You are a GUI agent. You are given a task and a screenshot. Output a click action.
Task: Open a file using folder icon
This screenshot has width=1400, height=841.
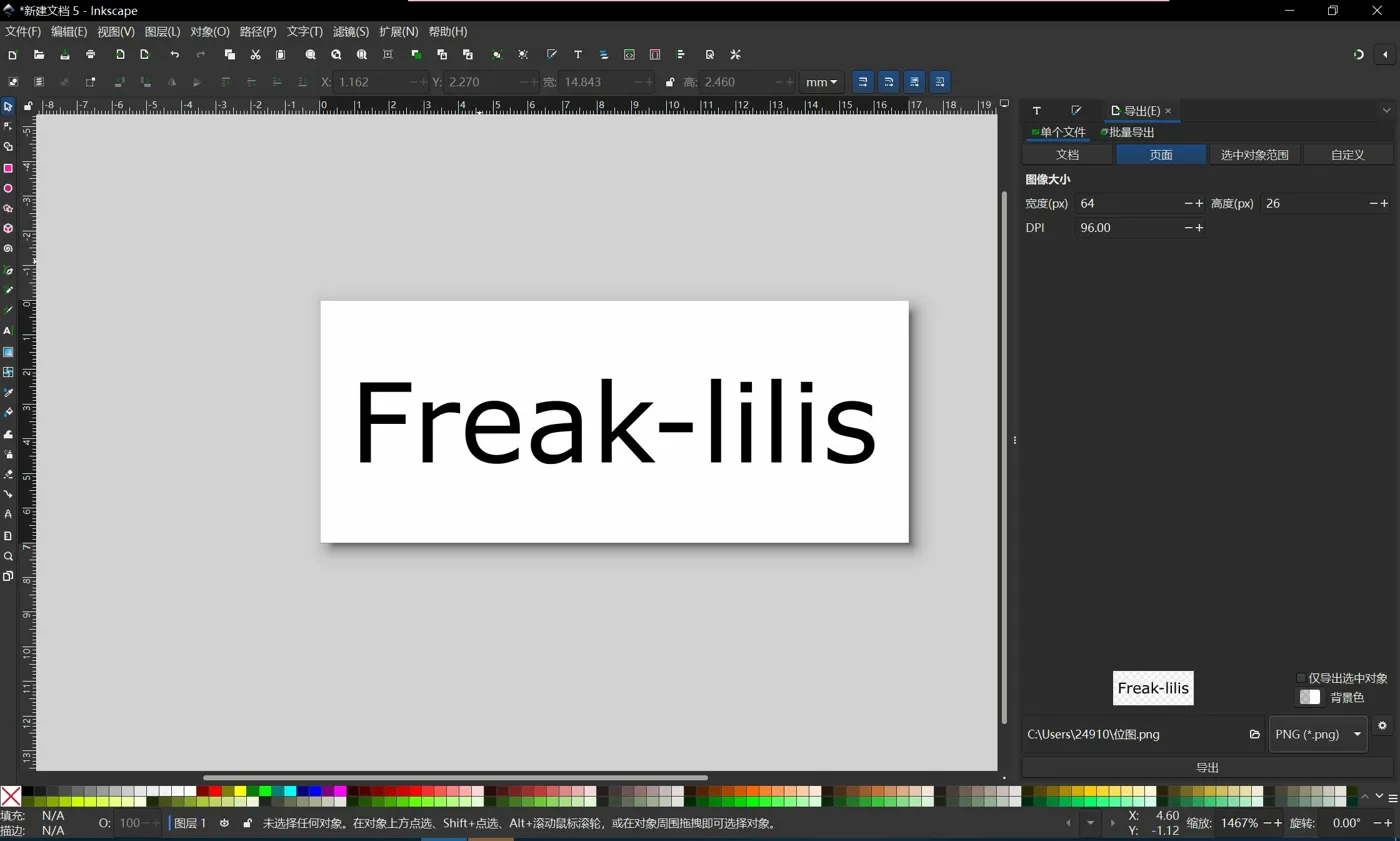(x=39, y=54)
